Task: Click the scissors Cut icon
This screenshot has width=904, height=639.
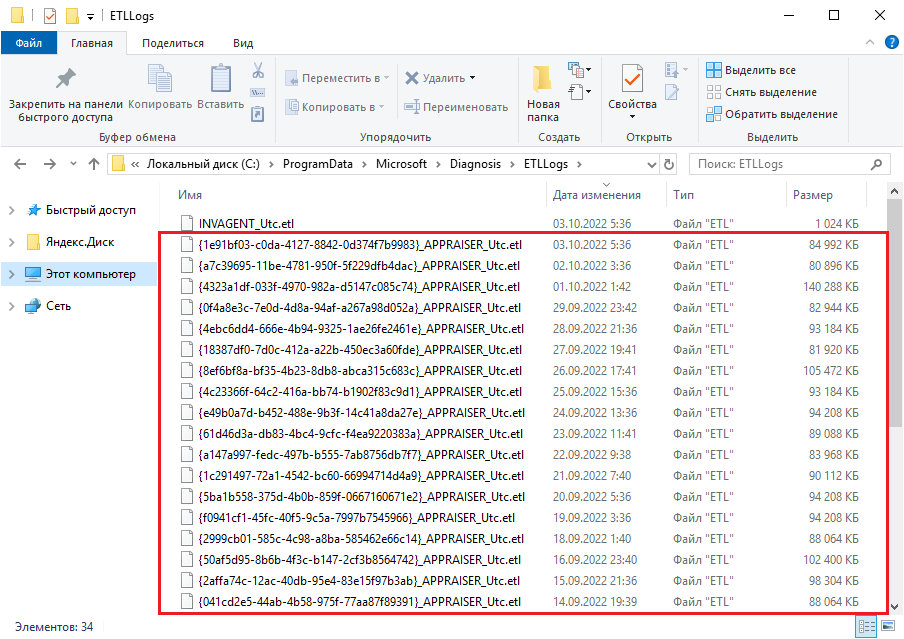Action: (258, 70)
